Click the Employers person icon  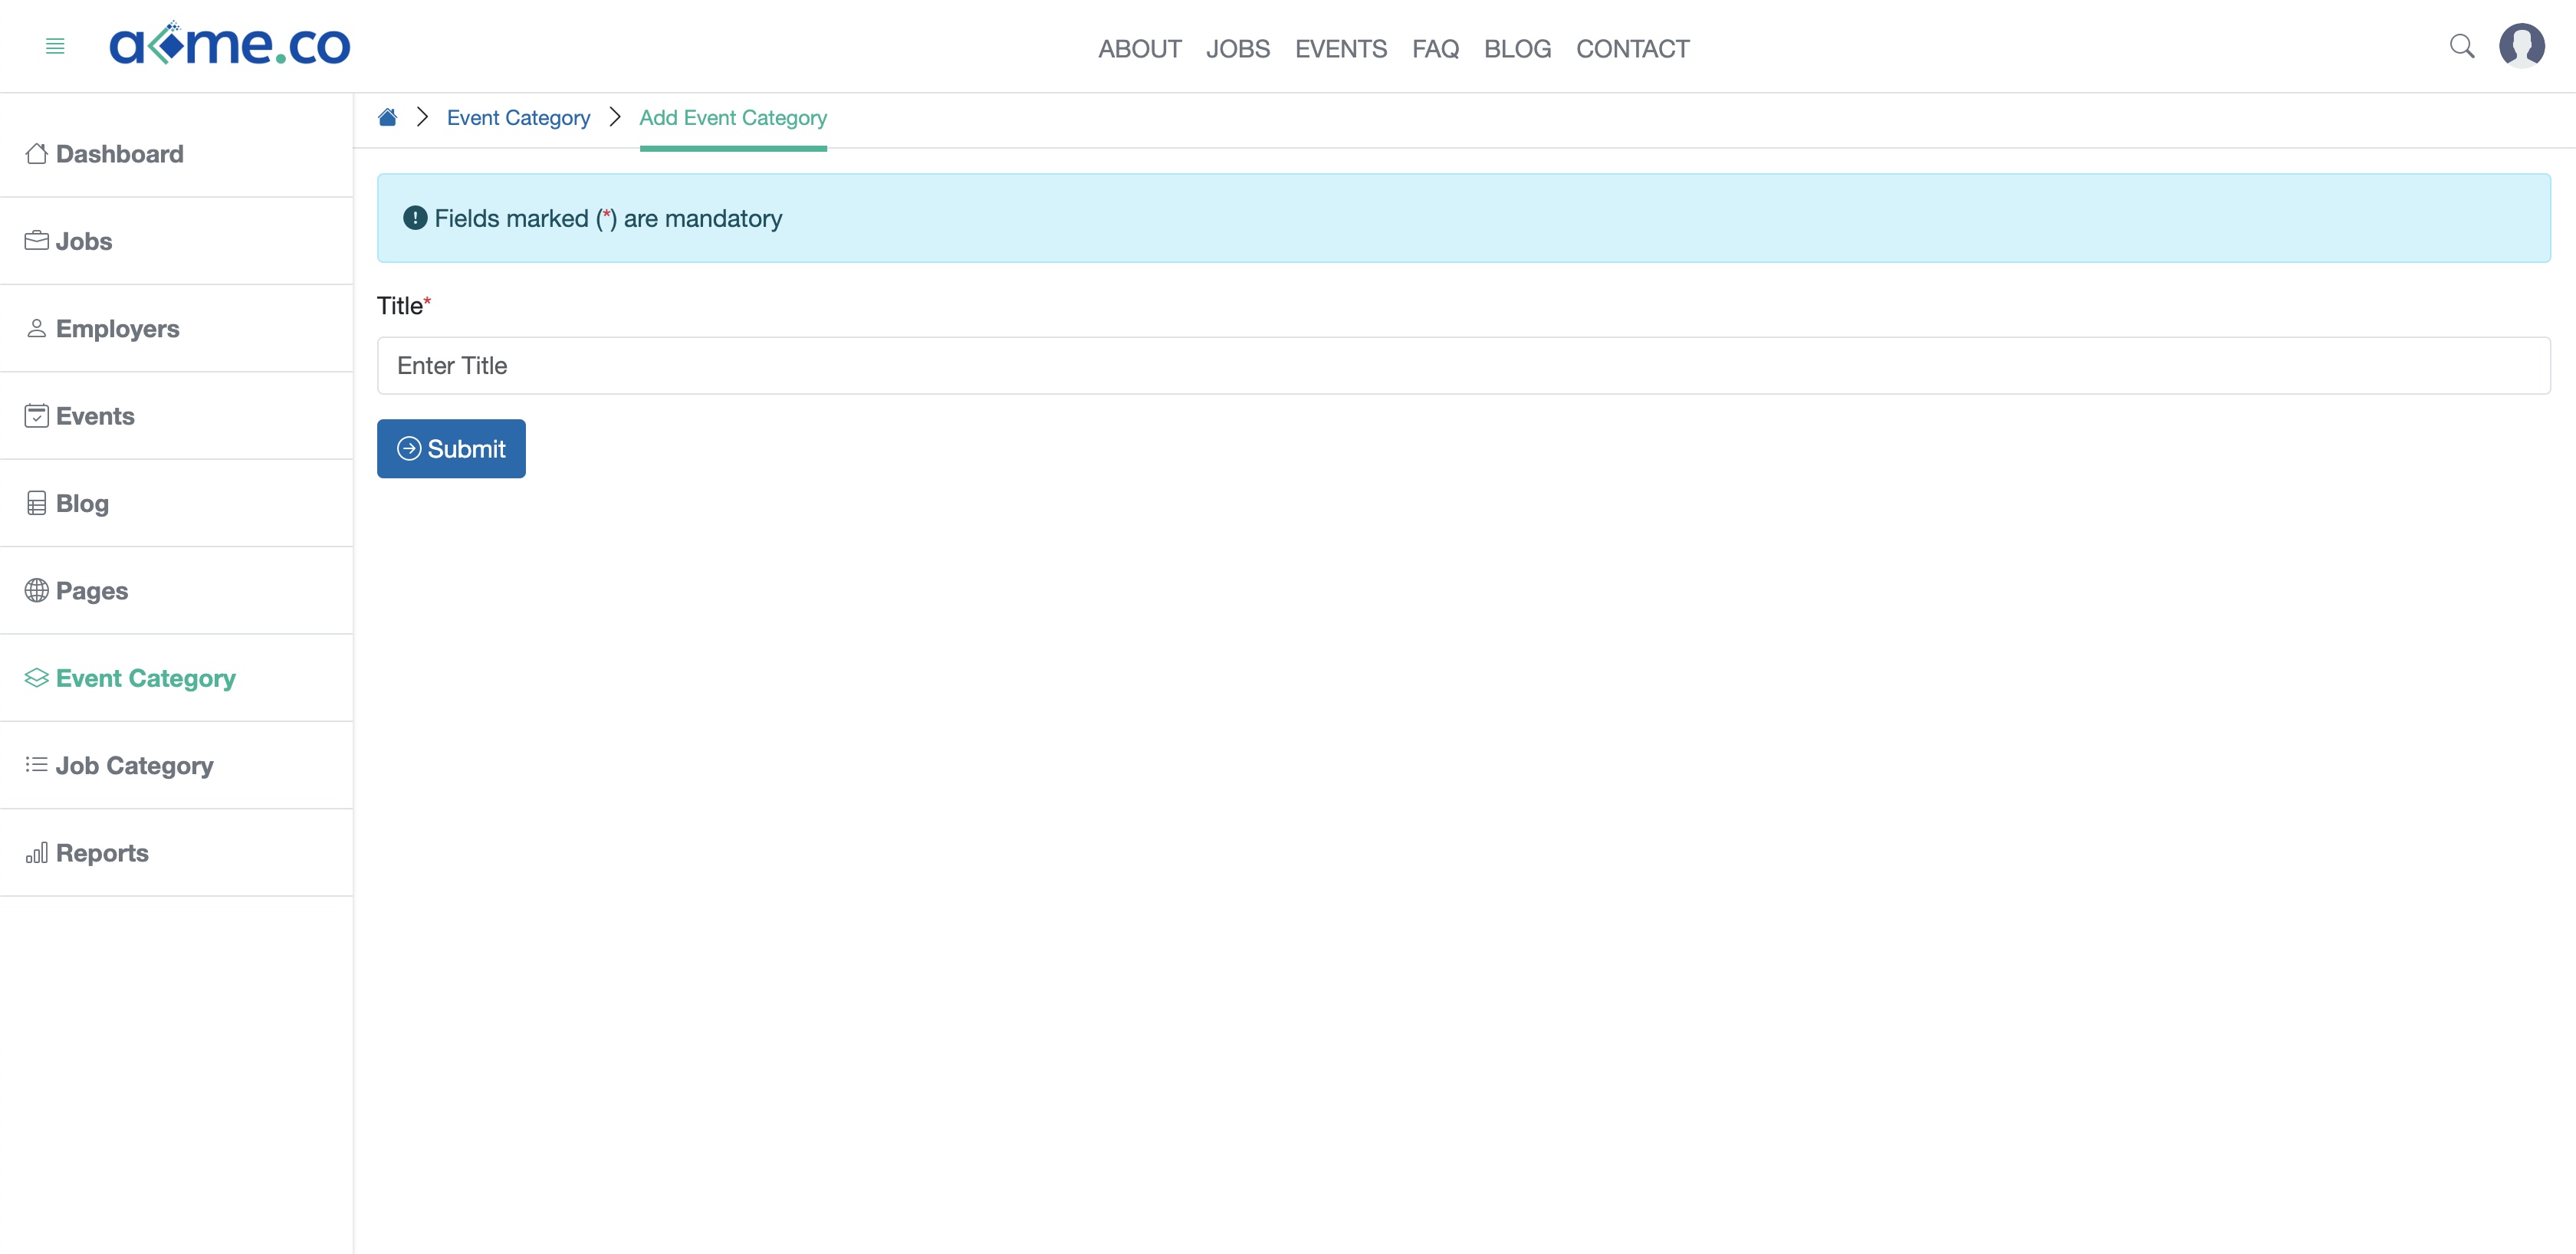(x=37, y=329)
